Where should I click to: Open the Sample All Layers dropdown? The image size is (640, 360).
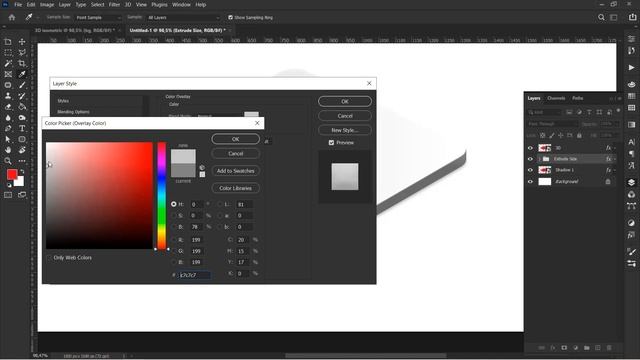183,18
